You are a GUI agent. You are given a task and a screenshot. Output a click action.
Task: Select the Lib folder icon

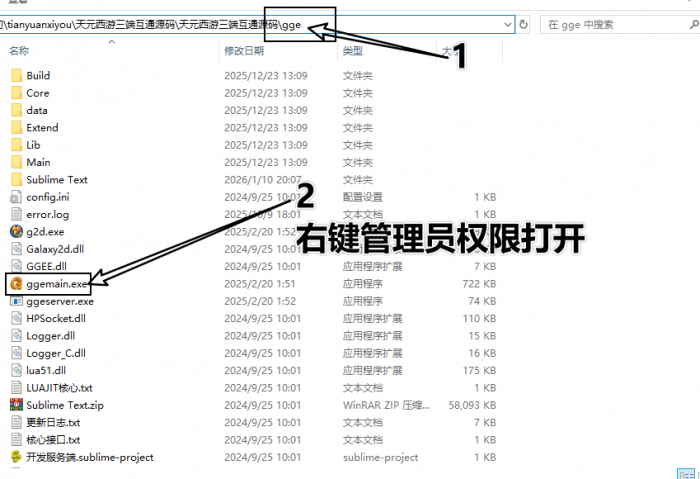tap(16, 145)
